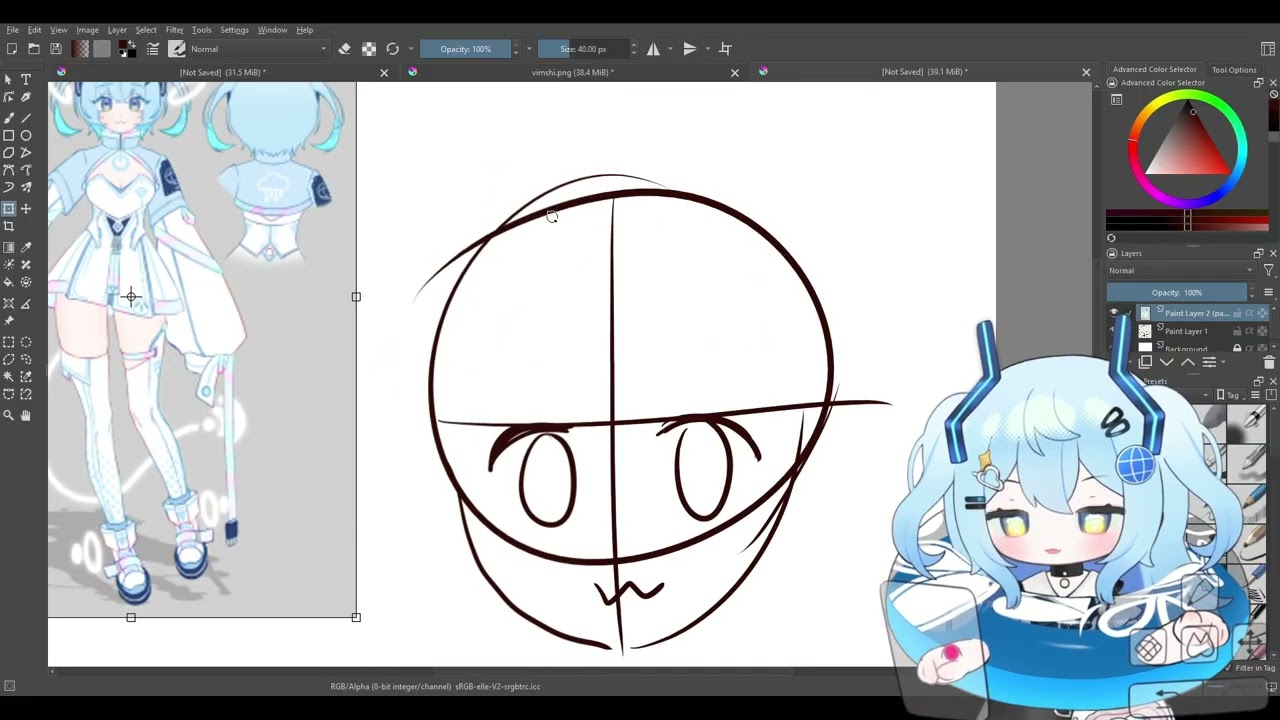Reload original brush preset
This screenshot has width=1280, height=720.
tap(392, 49)
